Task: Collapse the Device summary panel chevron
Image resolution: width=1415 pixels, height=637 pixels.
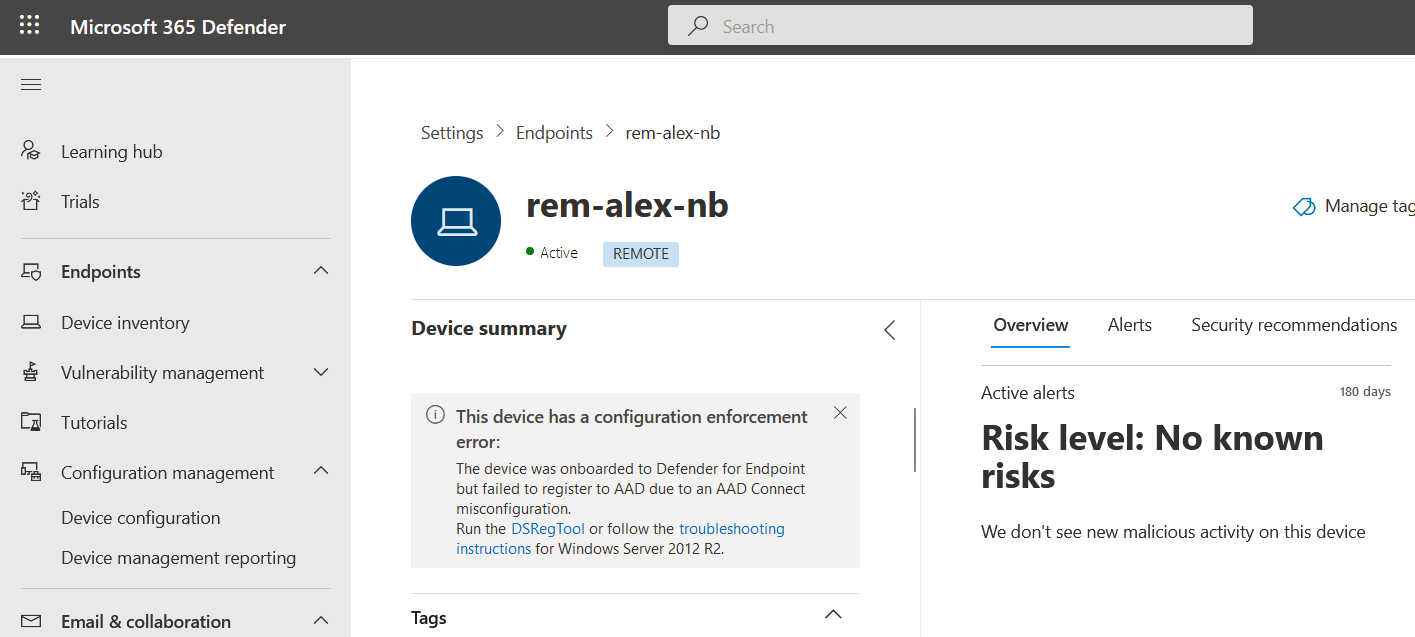Action: [889, 330]
